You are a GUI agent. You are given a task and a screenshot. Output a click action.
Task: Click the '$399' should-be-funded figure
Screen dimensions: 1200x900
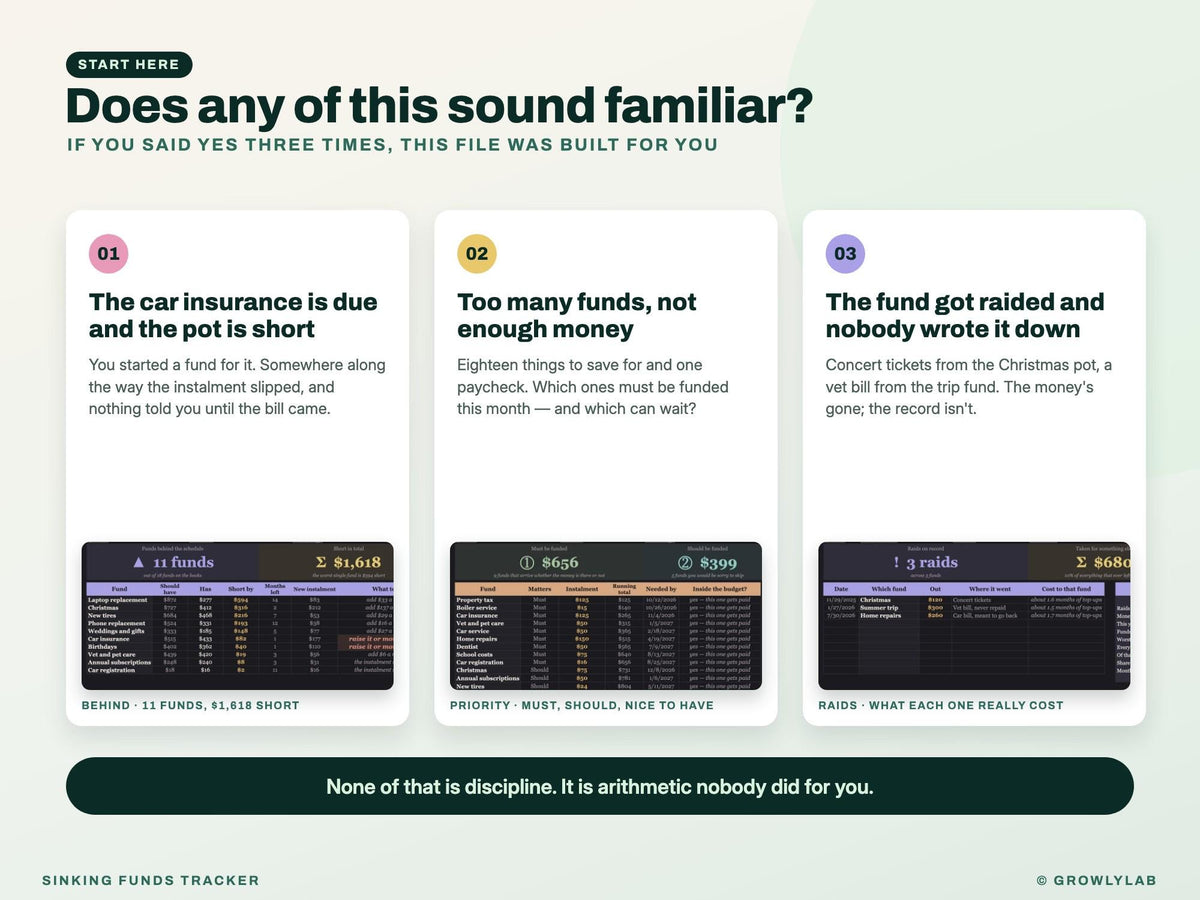(x=718, y=563)
